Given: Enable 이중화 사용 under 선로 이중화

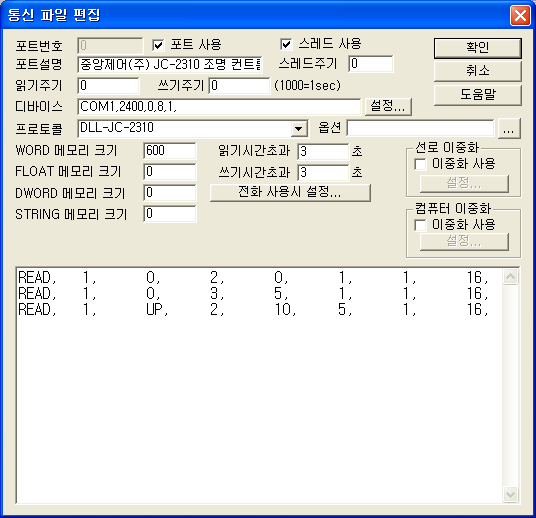Looking at the screenshot, I should click(x=420, y=164).
